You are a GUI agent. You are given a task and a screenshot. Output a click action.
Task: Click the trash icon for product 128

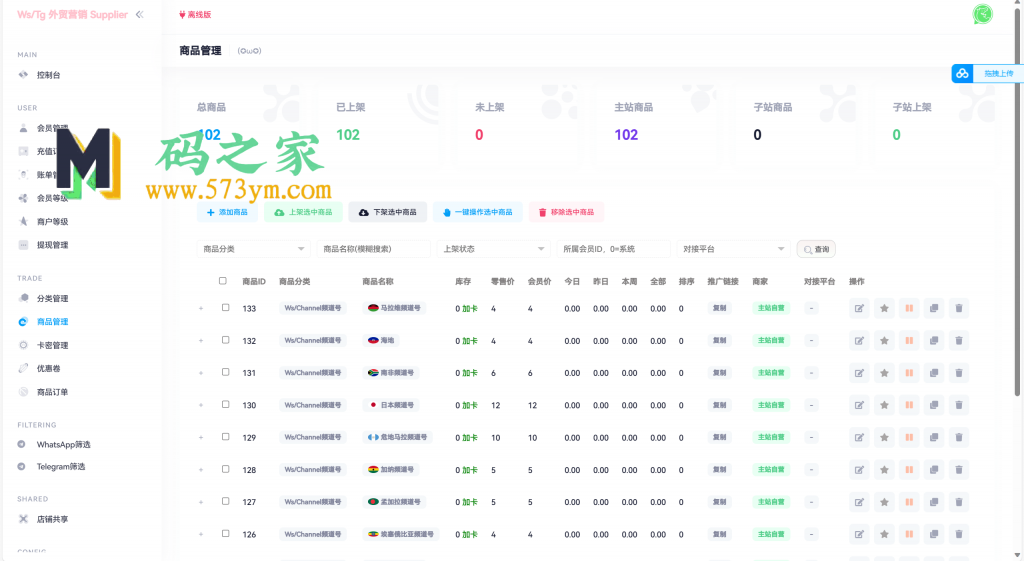pyautogui.click(x=959, y=470)
